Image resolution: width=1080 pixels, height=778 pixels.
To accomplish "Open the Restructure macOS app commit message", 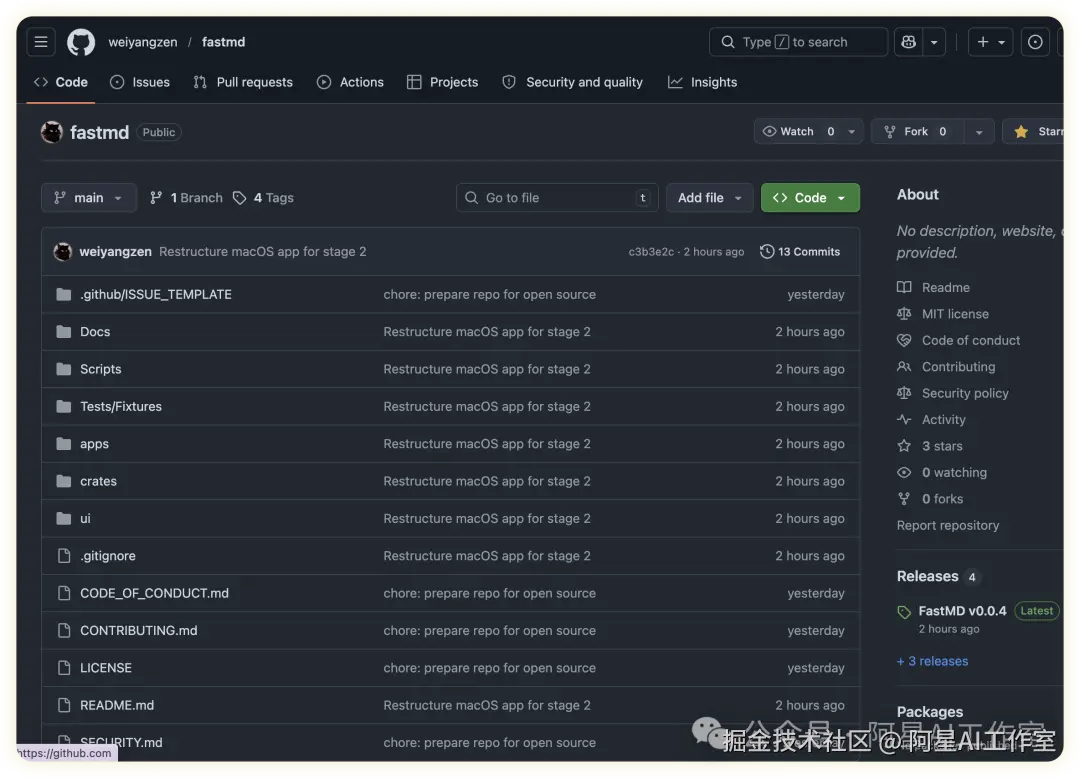I will [262, 252].
